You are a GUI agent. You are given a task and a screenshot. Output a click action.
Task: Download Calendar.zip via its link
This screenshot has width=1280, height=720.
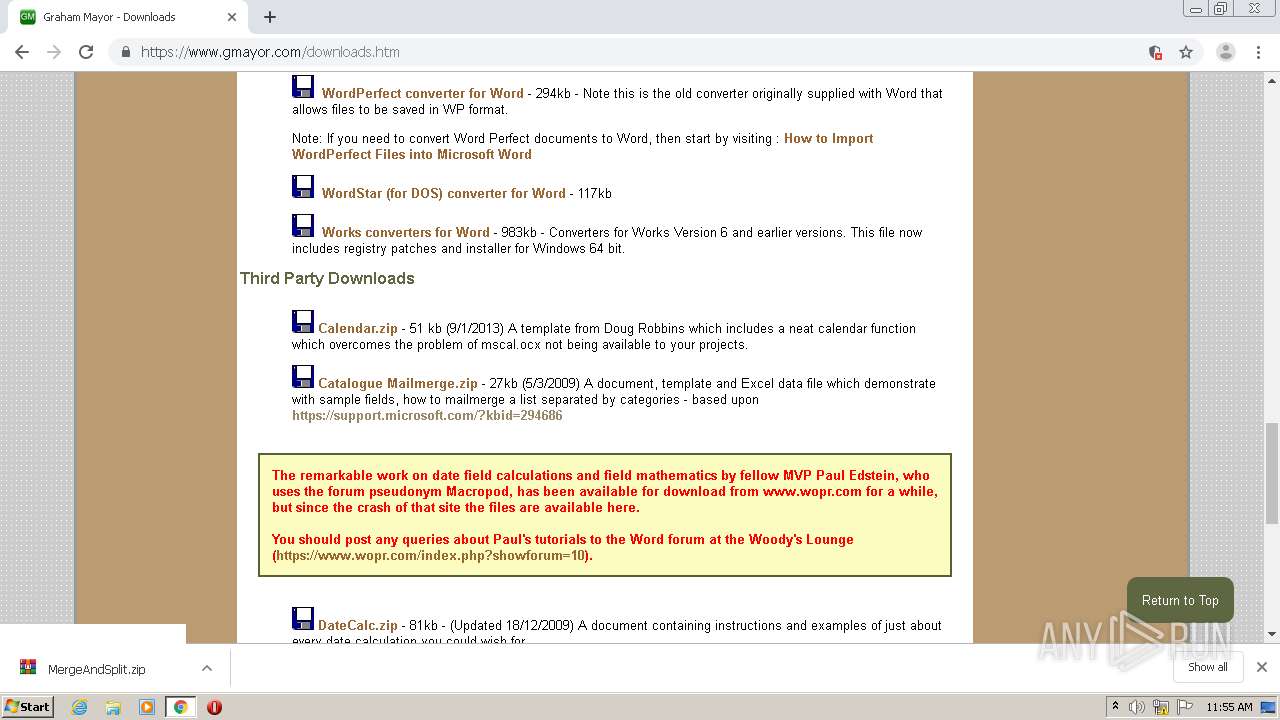(x=358, y=328)
